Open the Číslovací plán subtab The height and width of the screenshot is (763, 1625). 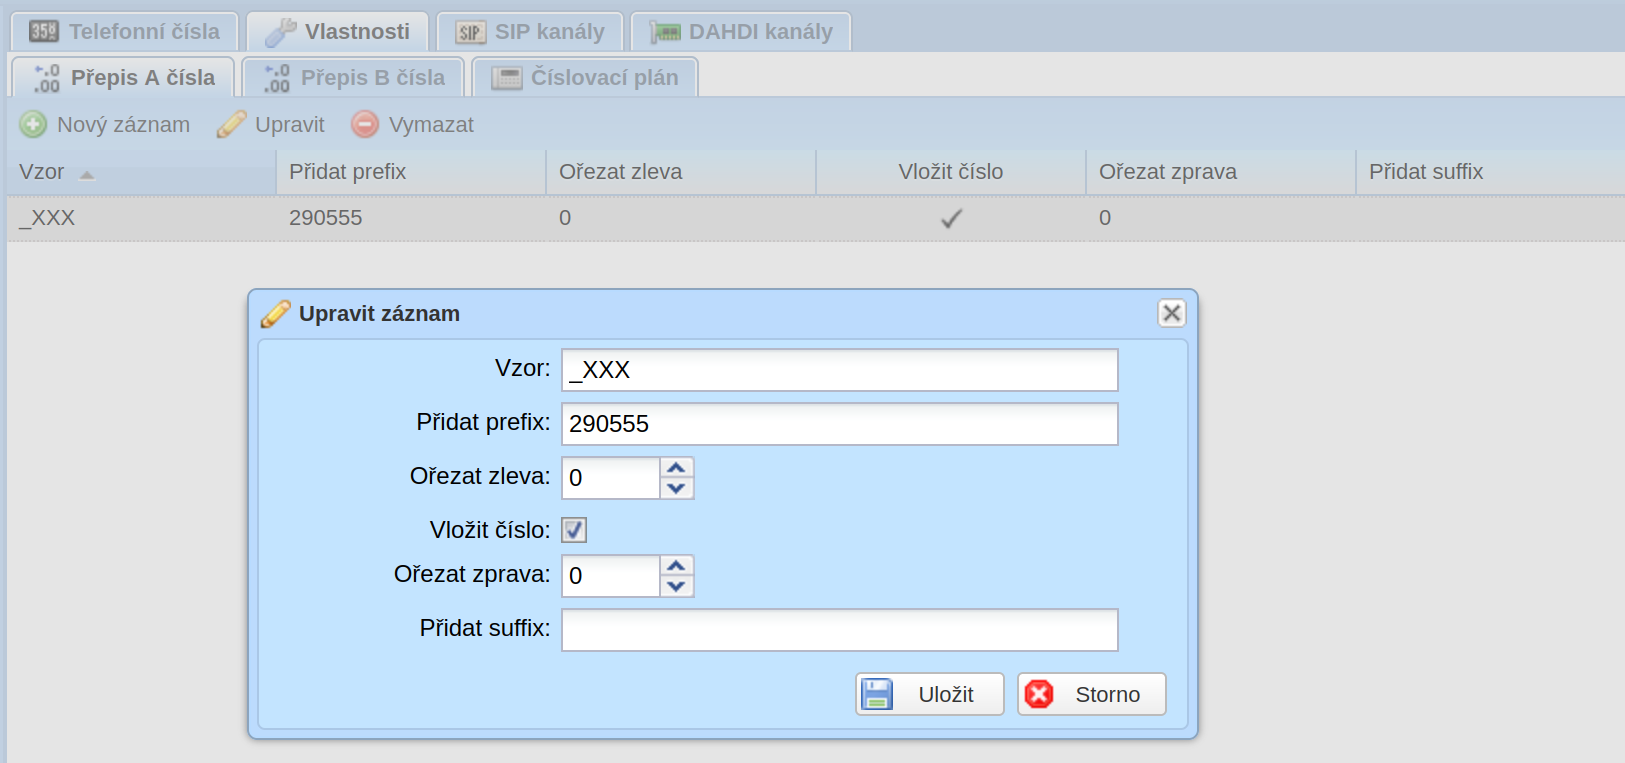[x=585, y=78]
